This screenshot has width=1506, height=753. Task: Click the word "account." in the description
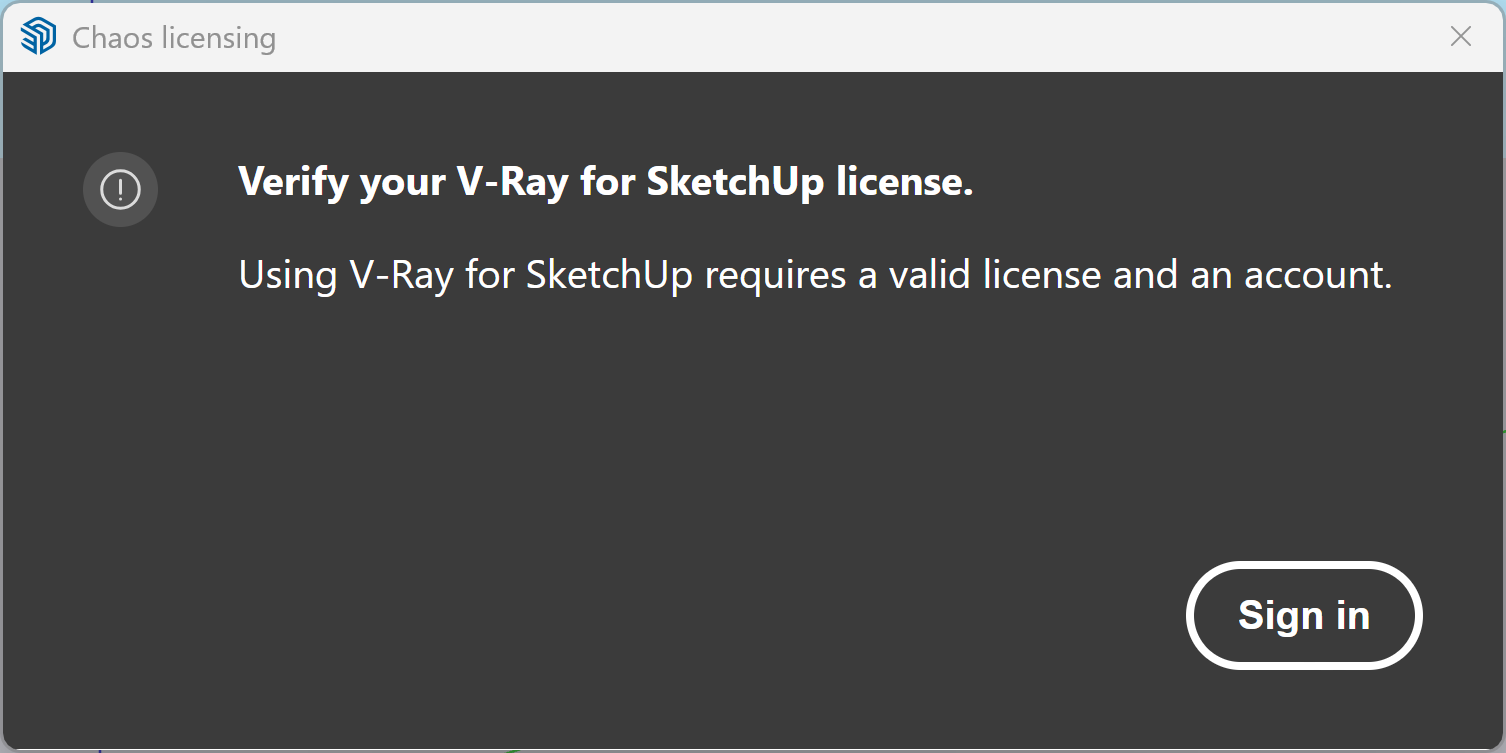[1318, 274]
